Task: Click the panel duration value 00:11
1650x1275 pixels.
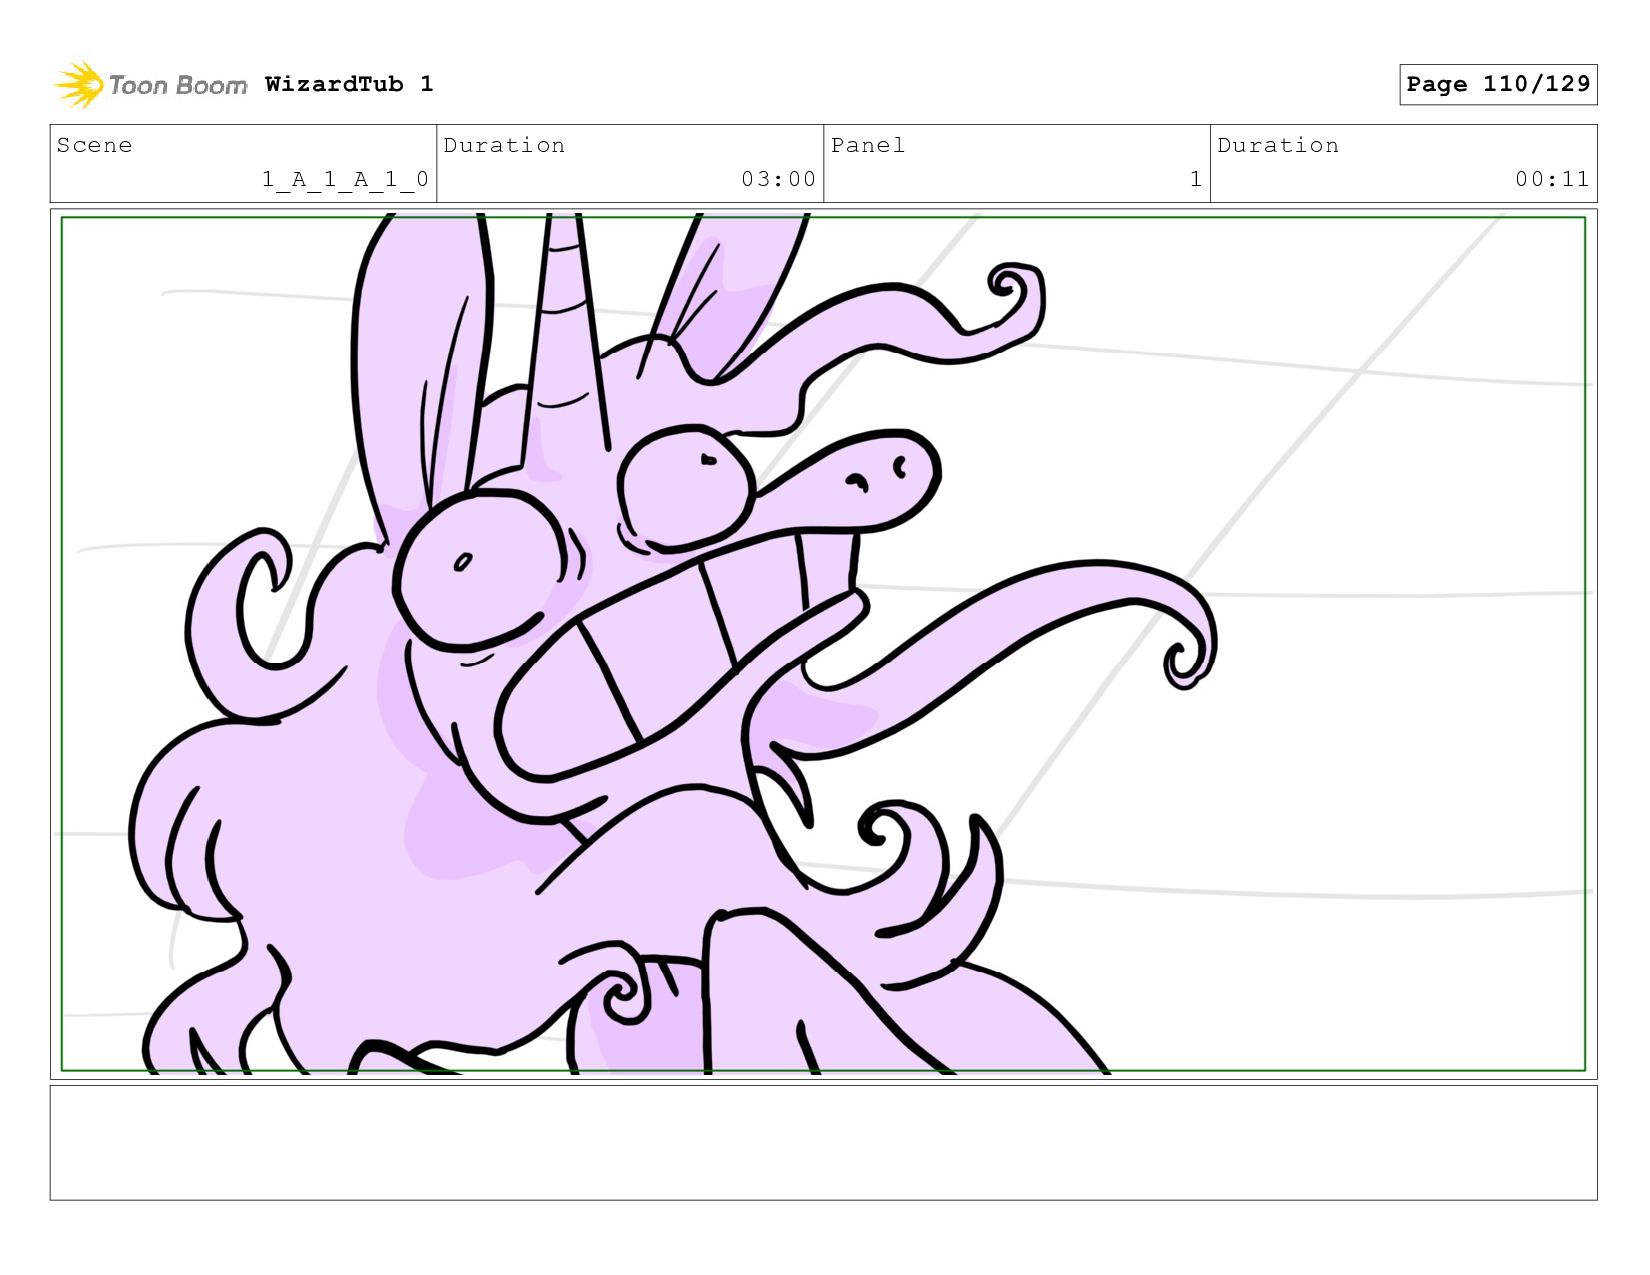Action: coord(1551,179)
